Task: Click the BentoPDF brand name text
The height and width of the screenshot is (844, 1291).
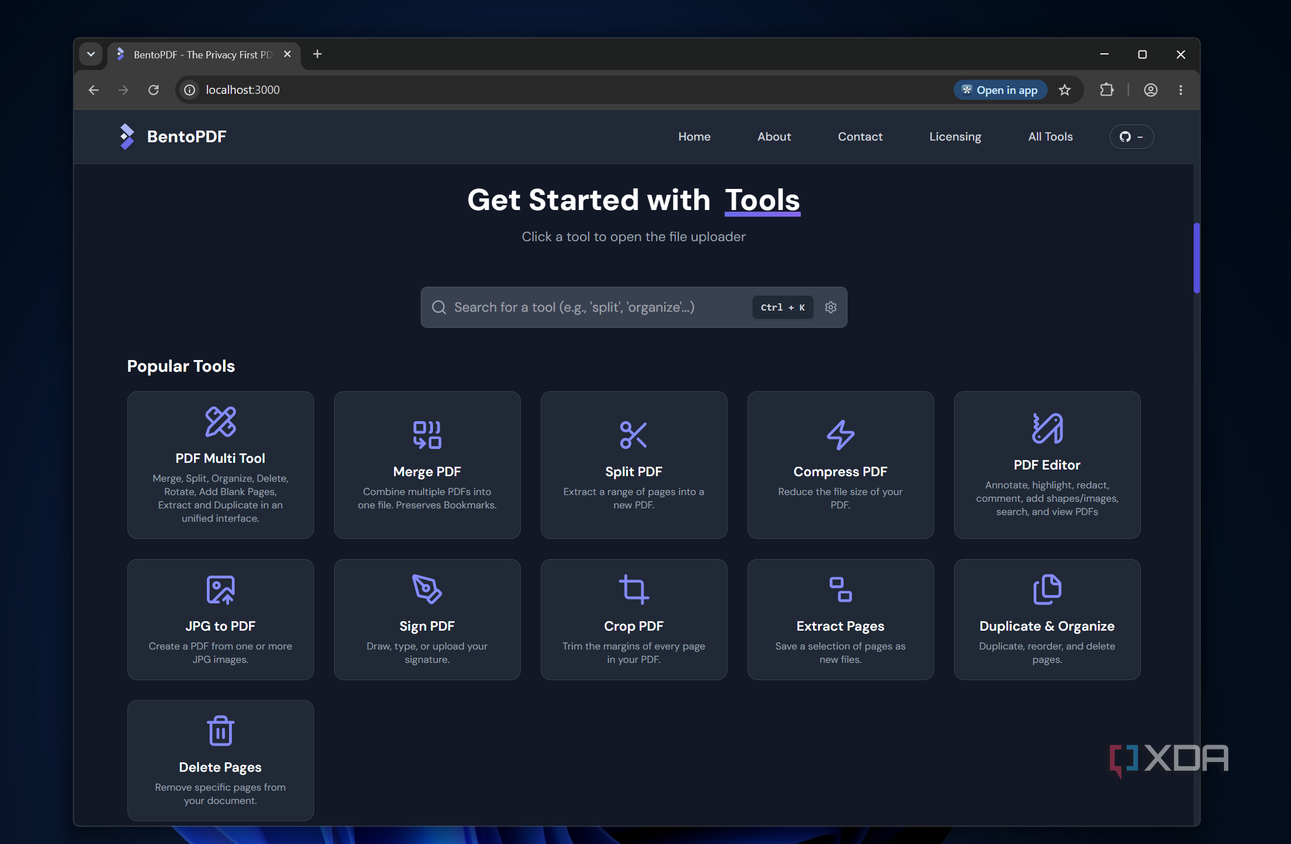Action: (x=187, y=137)
